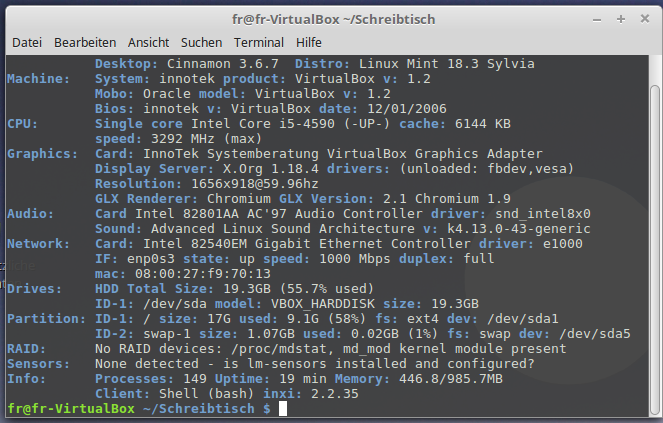This screenshot has width=663, height=423.
Task: Close the terminal window
Action: [642, 18]
